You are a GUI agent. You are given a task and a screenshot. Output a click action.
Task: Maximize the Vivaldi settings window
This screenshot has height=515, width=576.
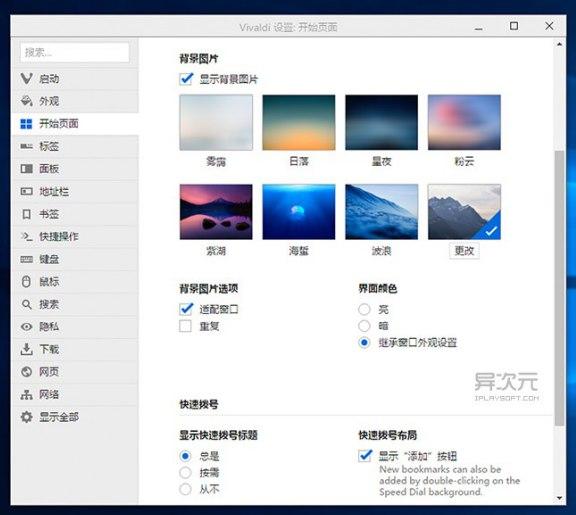(514, 26)
